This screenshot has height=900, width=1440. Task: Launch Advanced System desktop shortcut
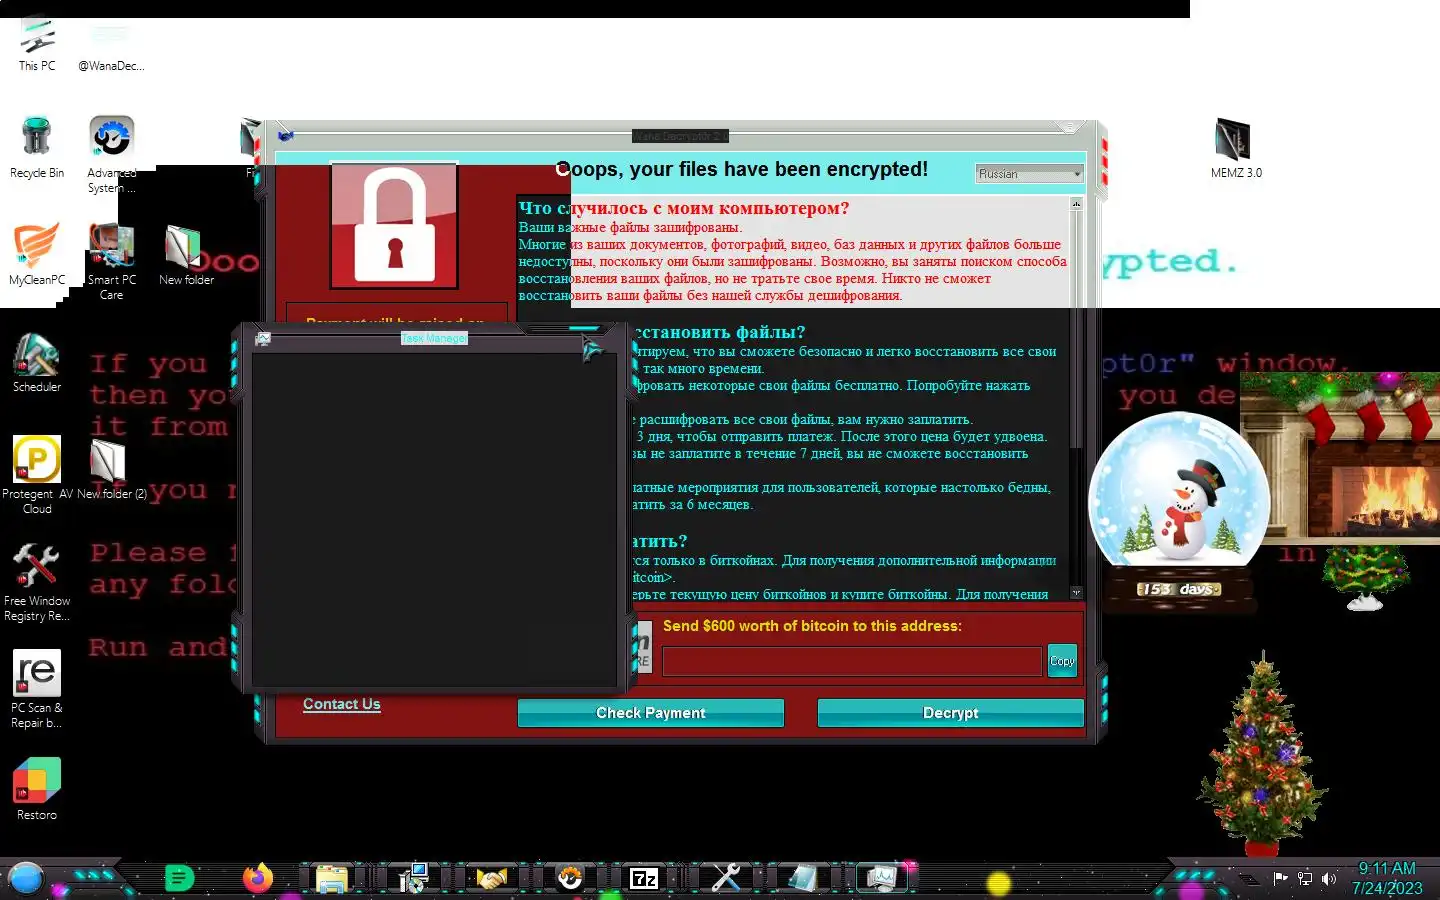pyautogui.click(x=111, y=154)
